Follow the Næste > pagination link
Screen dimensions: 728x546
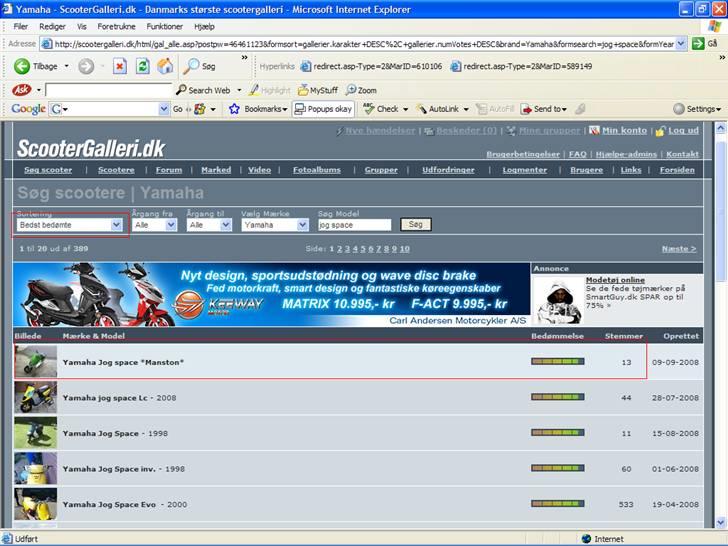(679, 248)
